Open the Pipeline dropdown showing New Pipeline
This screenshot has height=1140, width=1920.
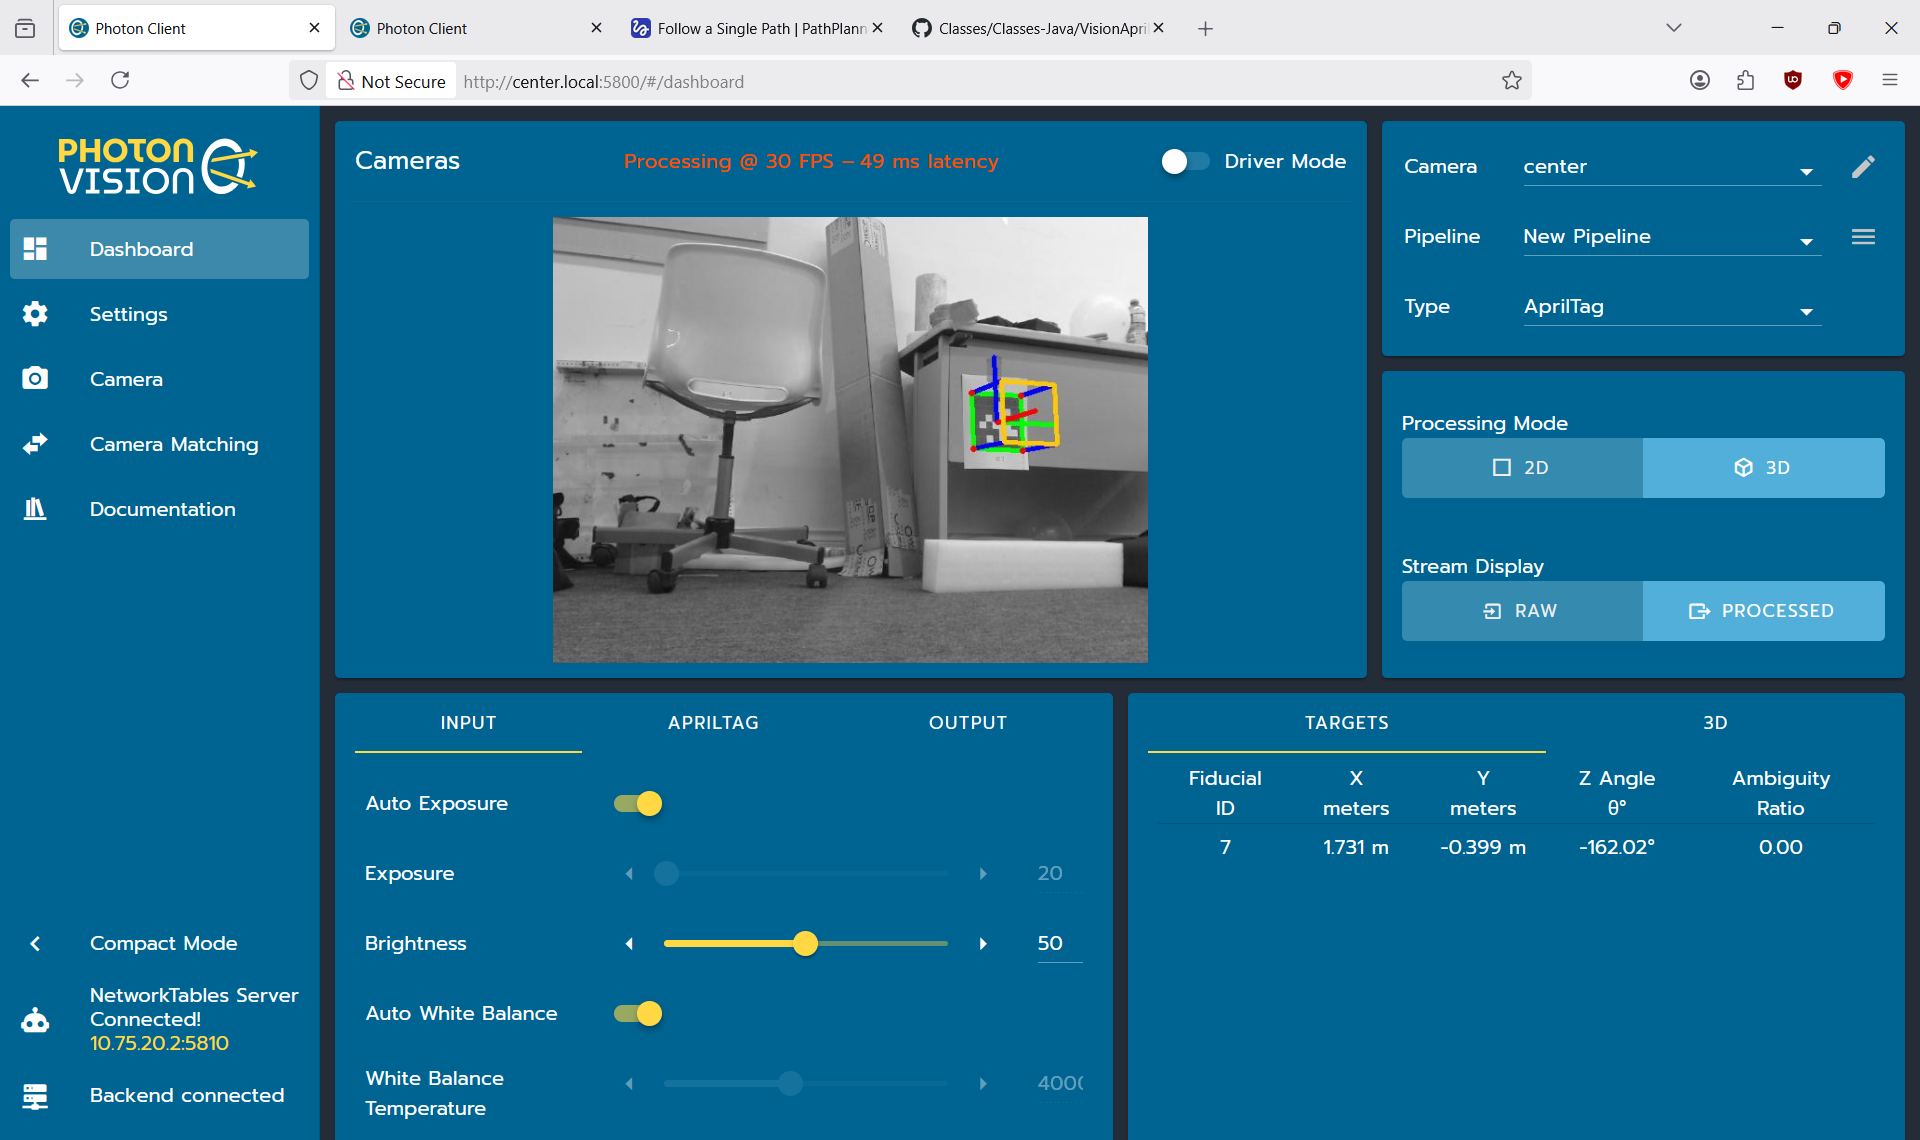click(1671, 237)
